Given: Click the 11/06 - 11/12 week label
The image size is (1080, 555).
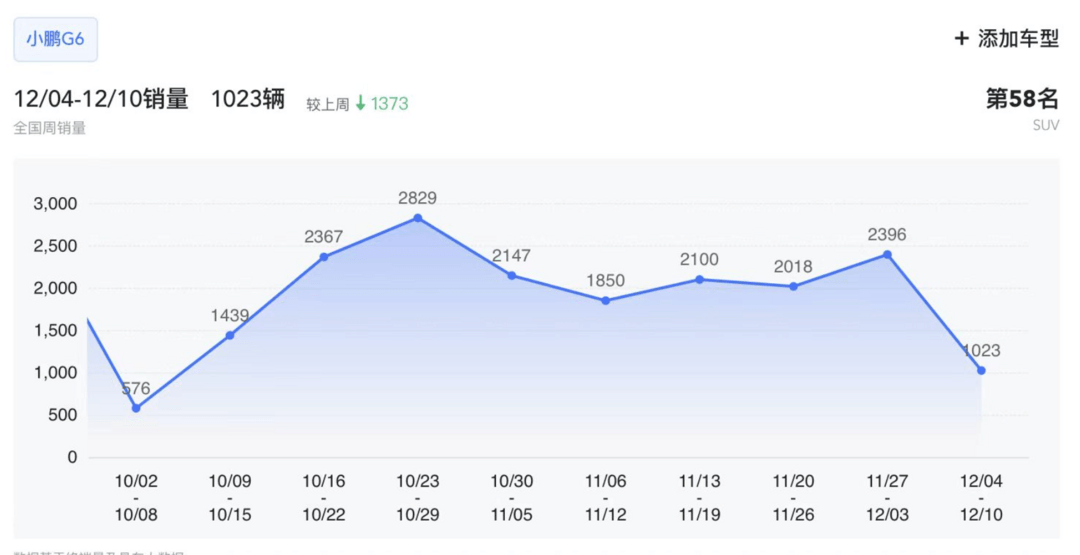Looking at the screenshot, I should pyautogui.click(x=605, y=498).
